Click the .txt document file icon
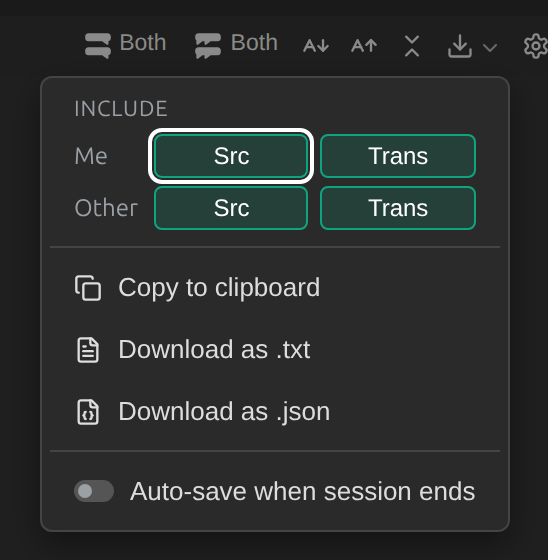548x560 pixels. 88,350
